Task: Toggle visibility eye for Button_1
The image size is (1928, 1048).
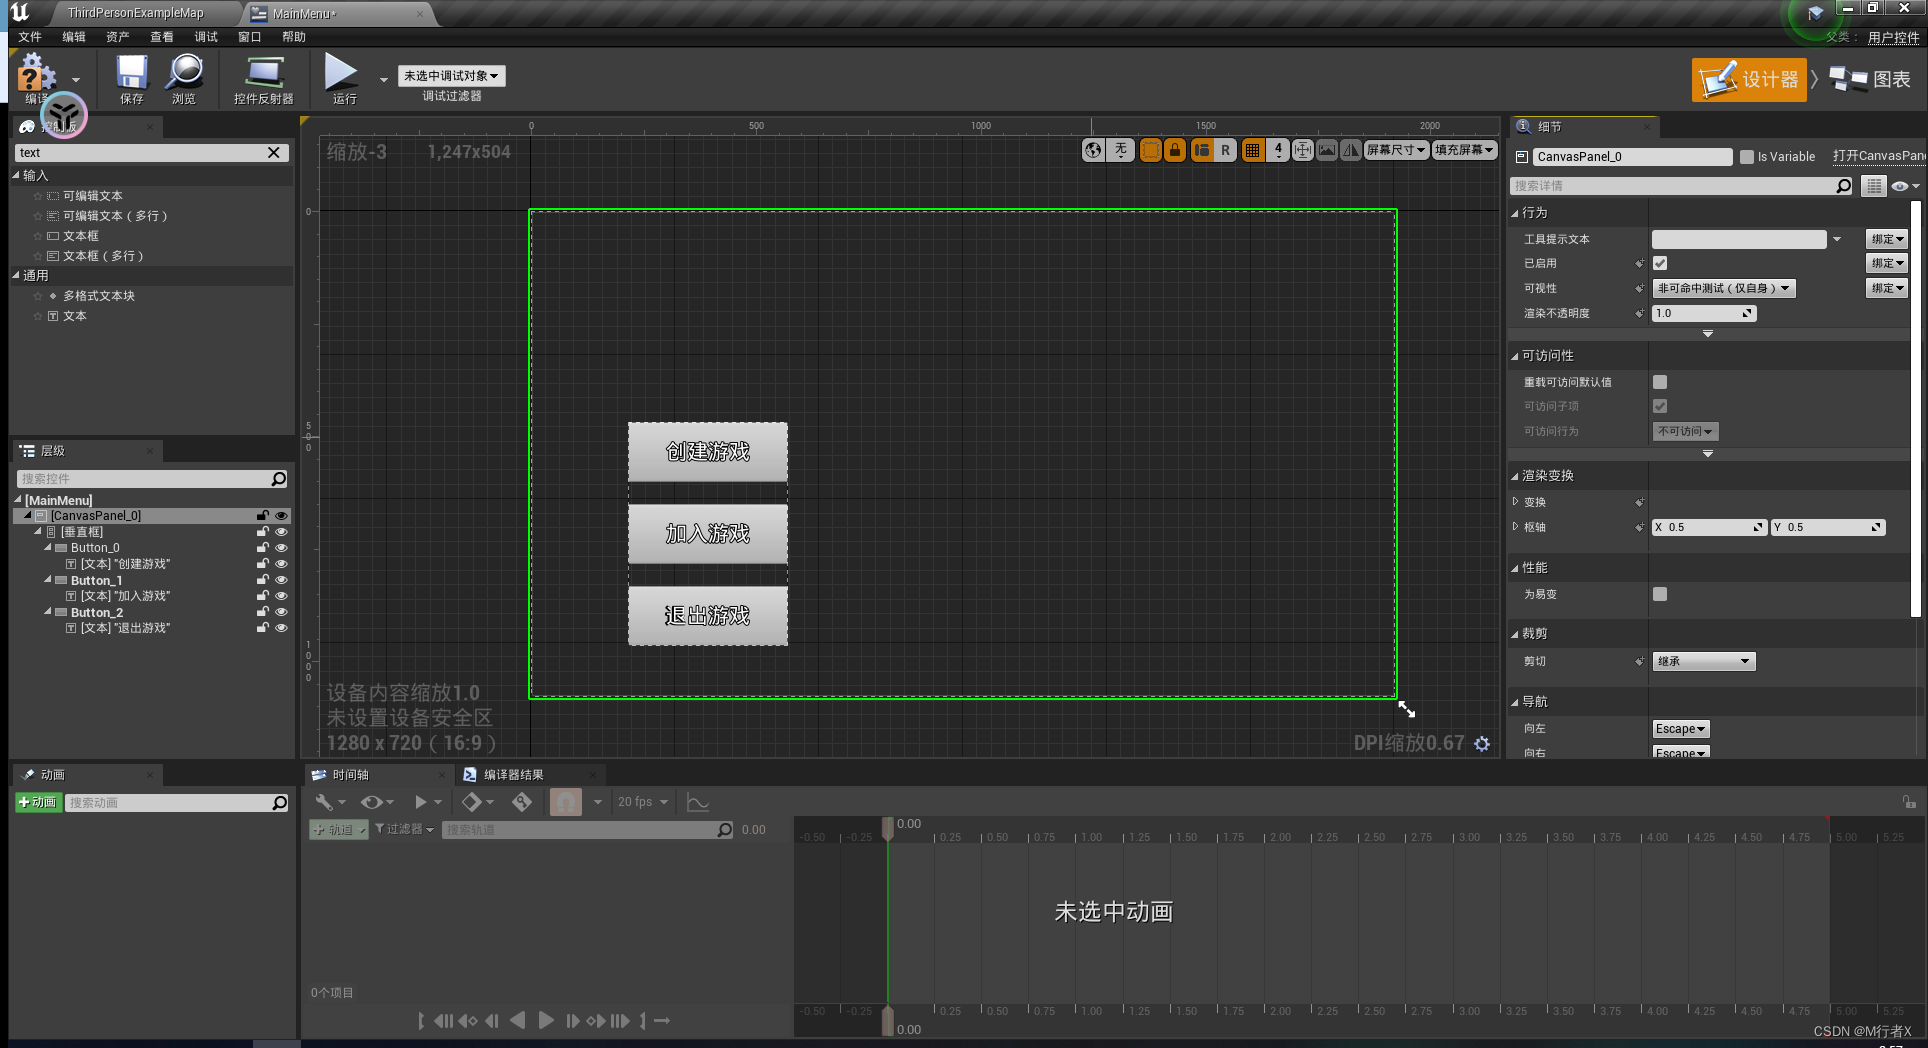Action: coord(281,580)
